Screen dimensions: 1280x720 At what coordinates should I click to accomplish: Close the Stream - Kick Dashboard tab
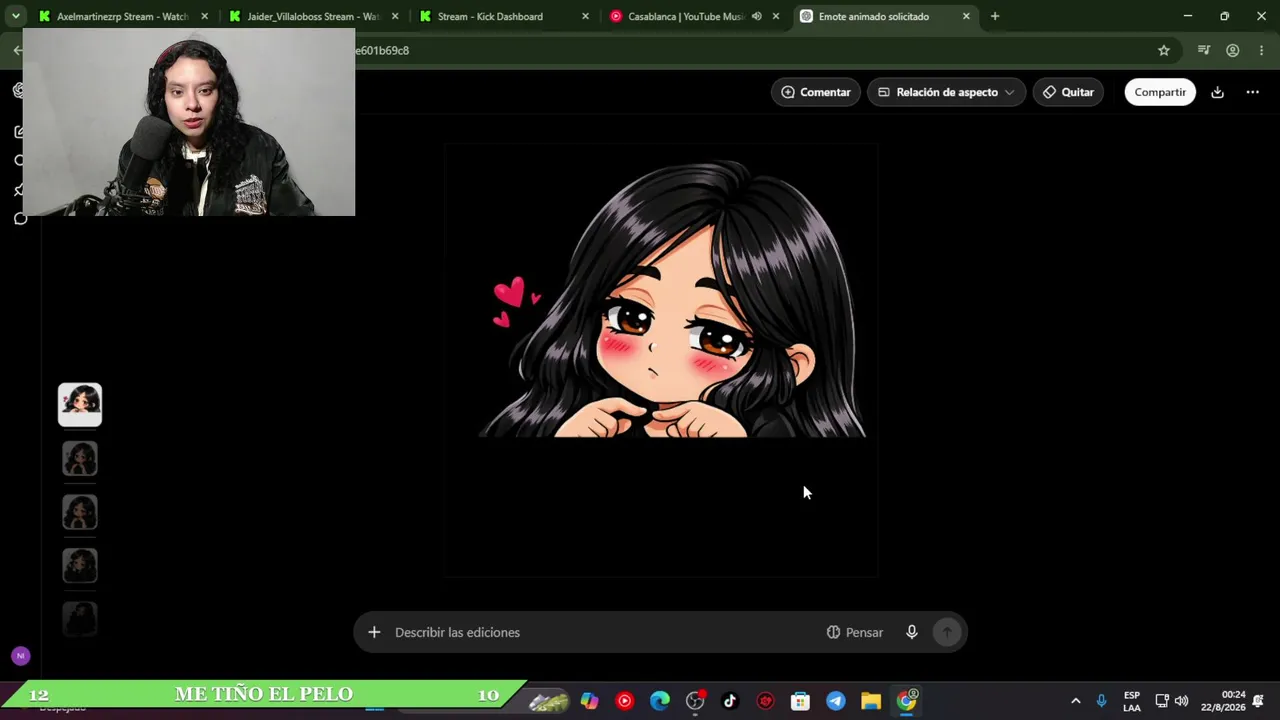pos(585,16)
